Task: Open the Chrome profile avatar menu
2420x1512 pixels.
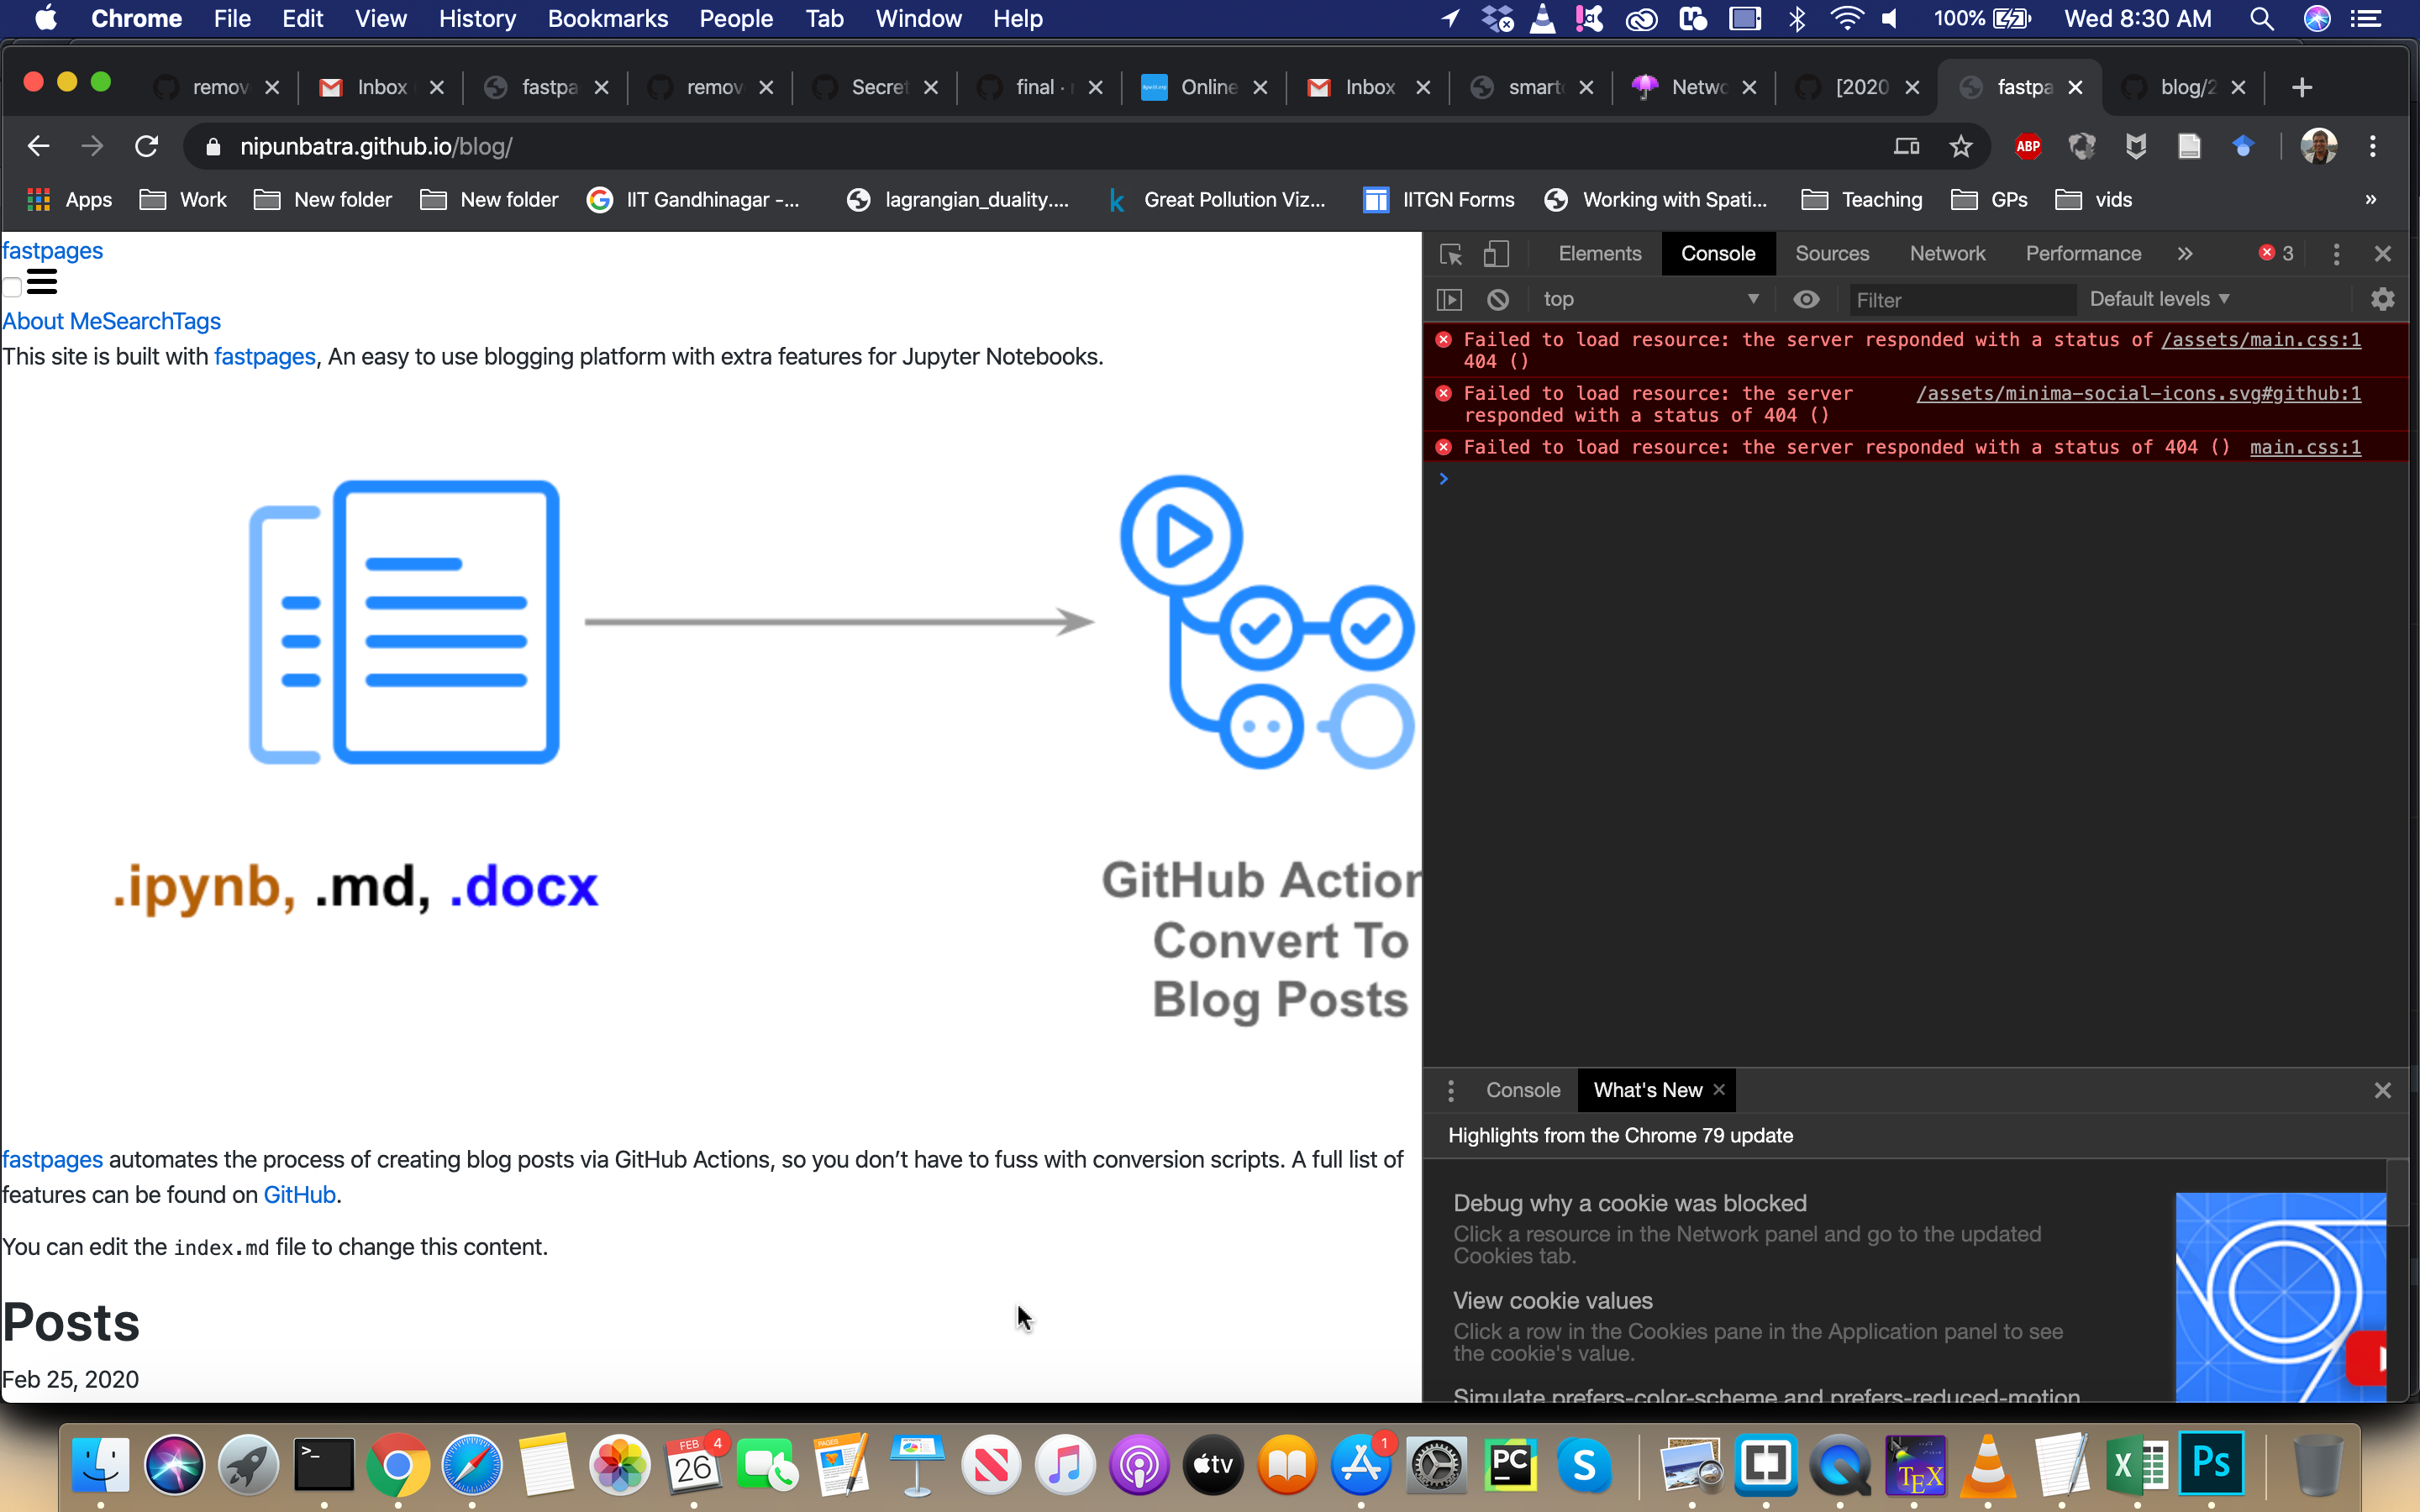Action: (x=2319, y=146)
